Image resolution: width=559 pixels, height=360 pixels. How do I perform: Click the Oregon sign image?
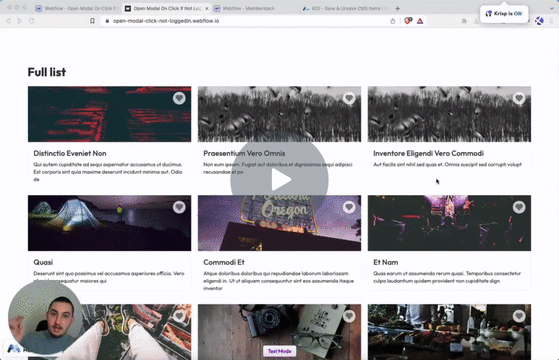click(x=280, y=223)
